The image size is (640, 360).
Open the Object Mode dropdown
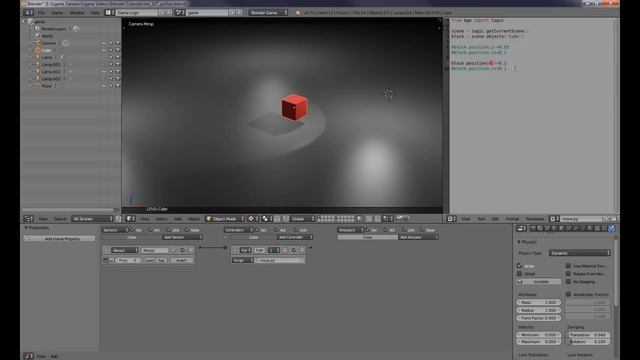225,219
